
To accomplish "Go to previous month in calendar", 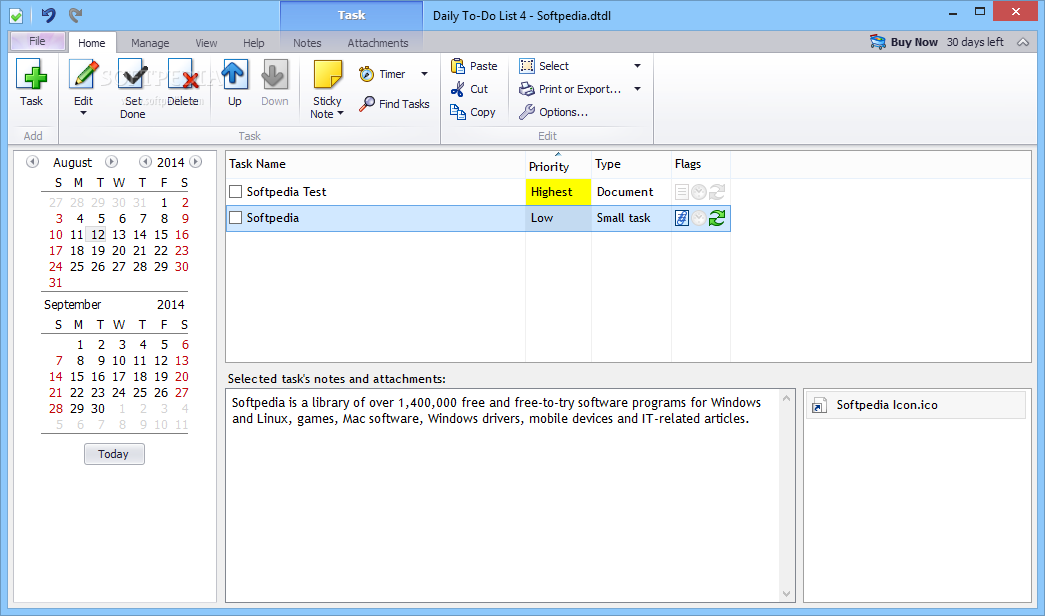I will pyautogui.click(x=32, y=162).
